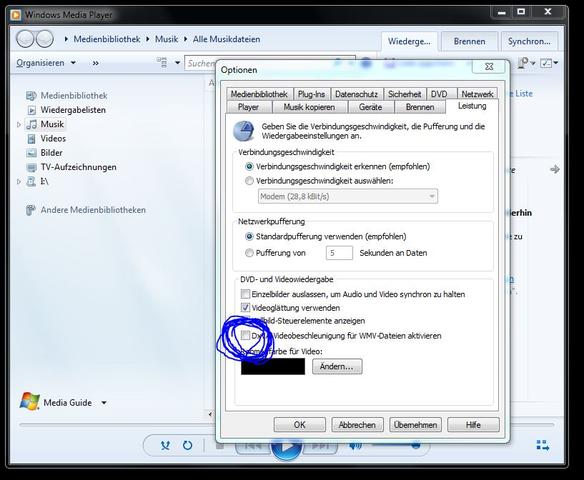This screenshot has width=584, height=480.
Task: Go forward with the round forward arrow
Action: 44,39
